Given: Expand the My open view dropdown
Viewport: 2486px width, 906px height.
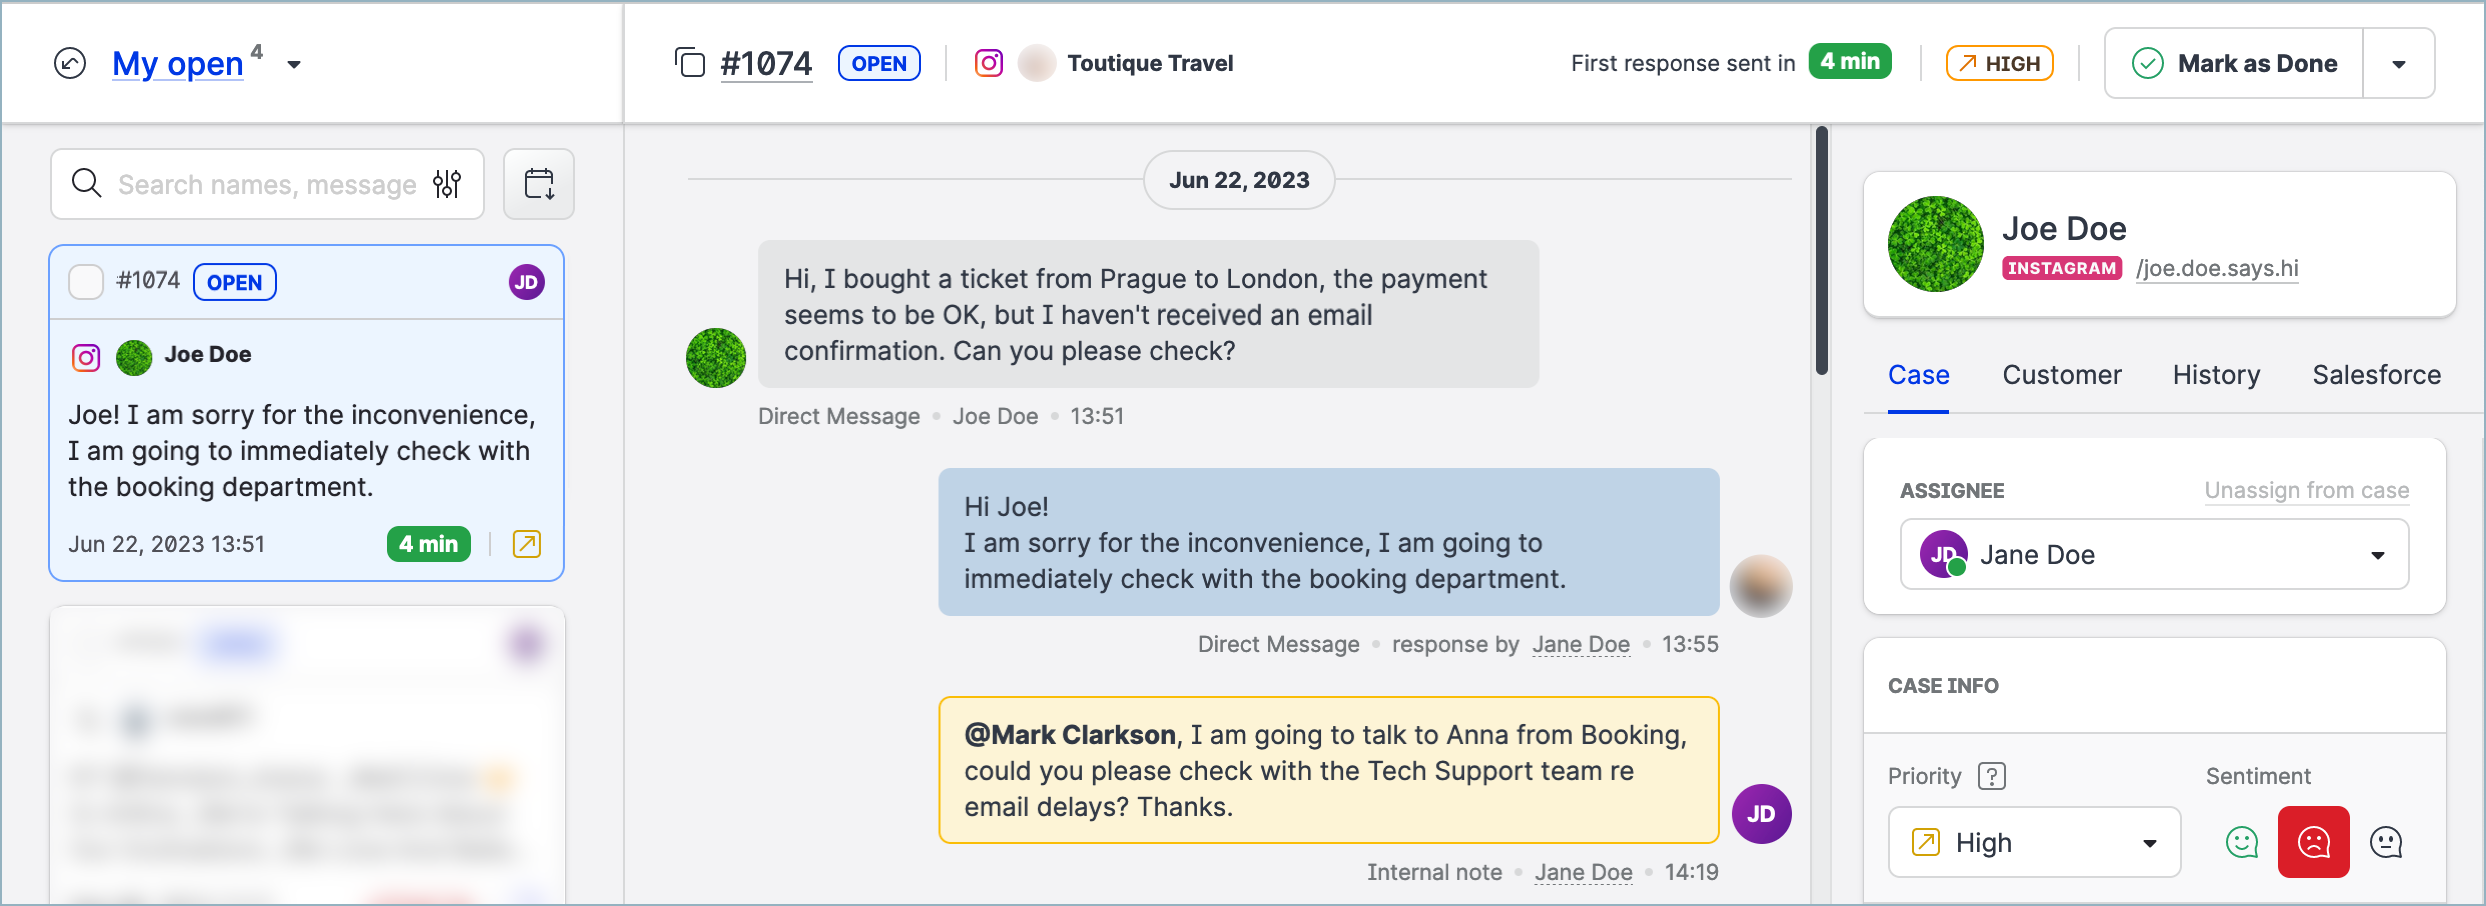Looking at the screenshot, I should tap(294, 65).
